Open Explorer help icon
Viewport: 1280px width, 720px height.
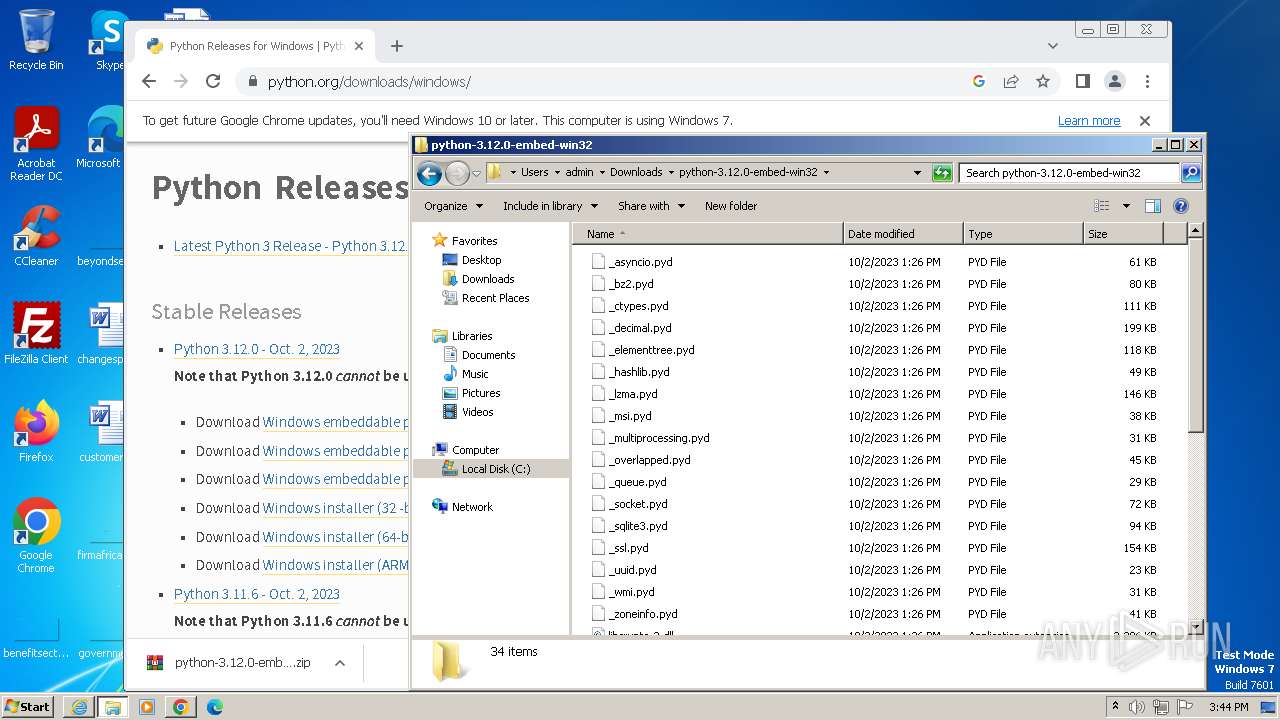pos(1180,206)
